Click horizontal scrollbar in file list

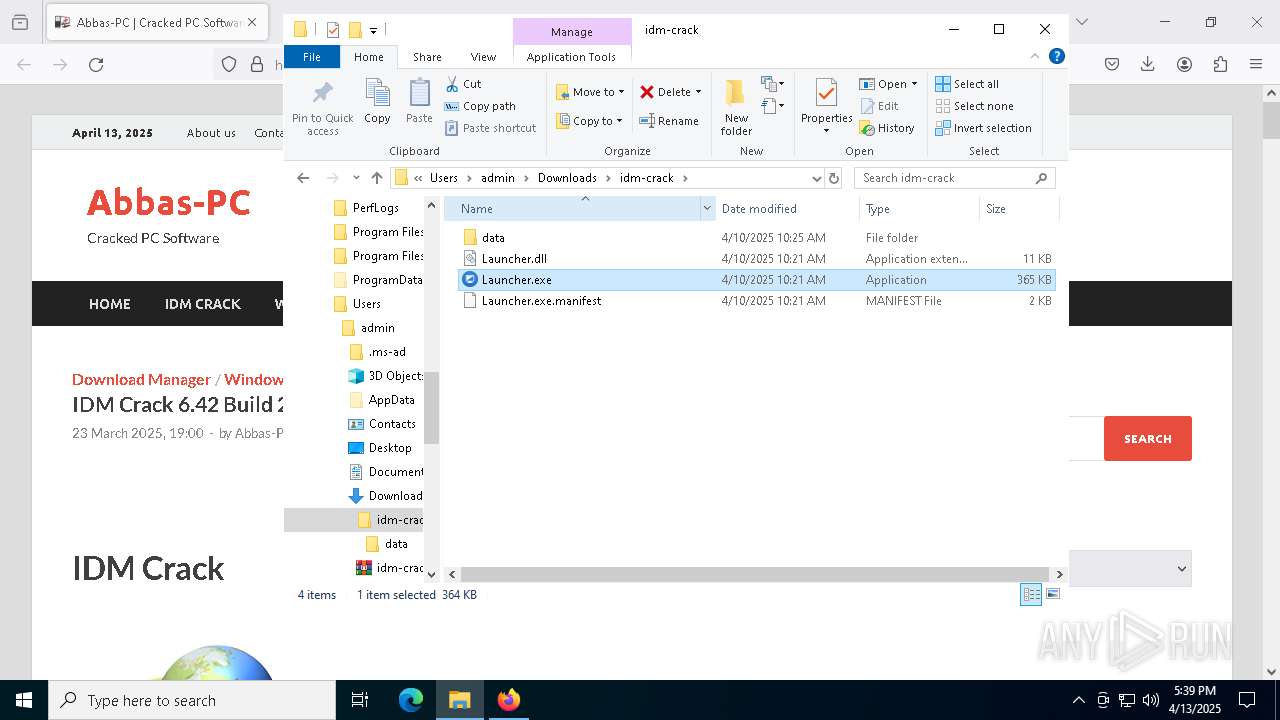pyautogui.click(x=754, y=574)
